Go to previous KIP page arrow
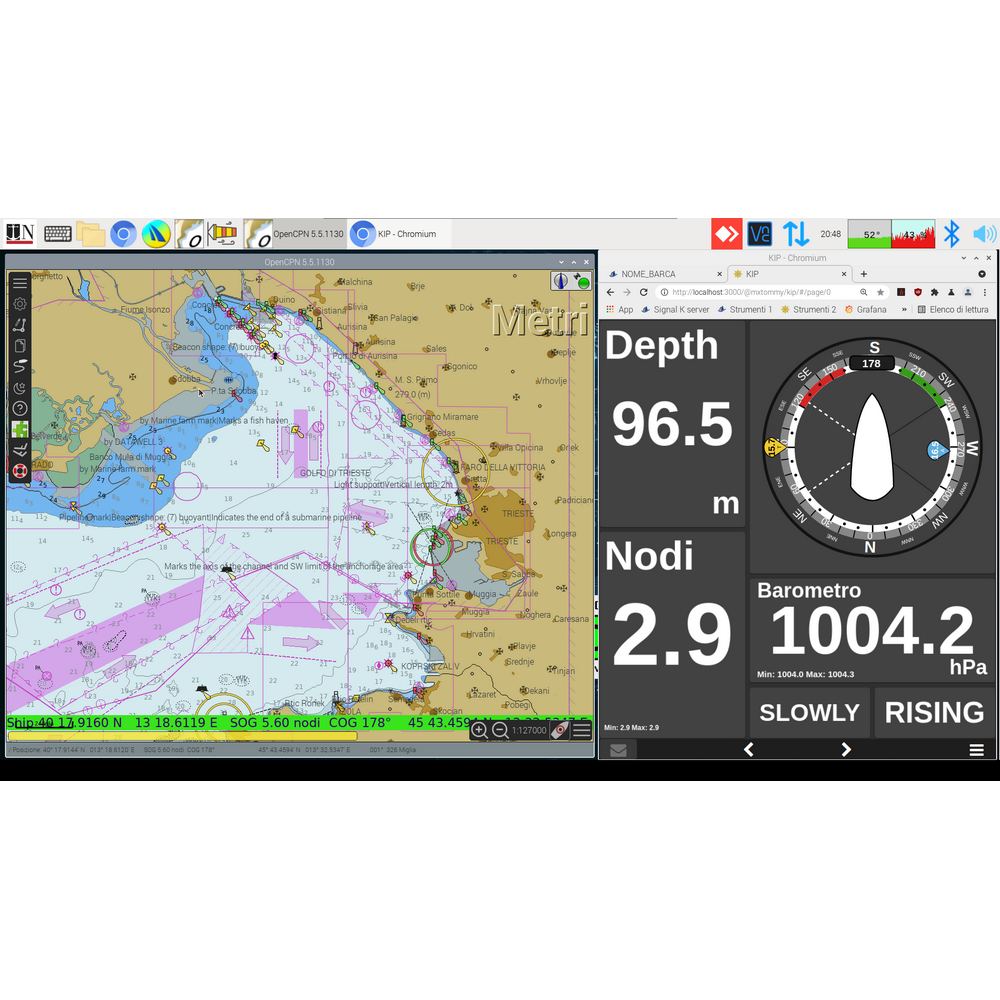The image size is (1000, 1000). [x=749, y=749]
